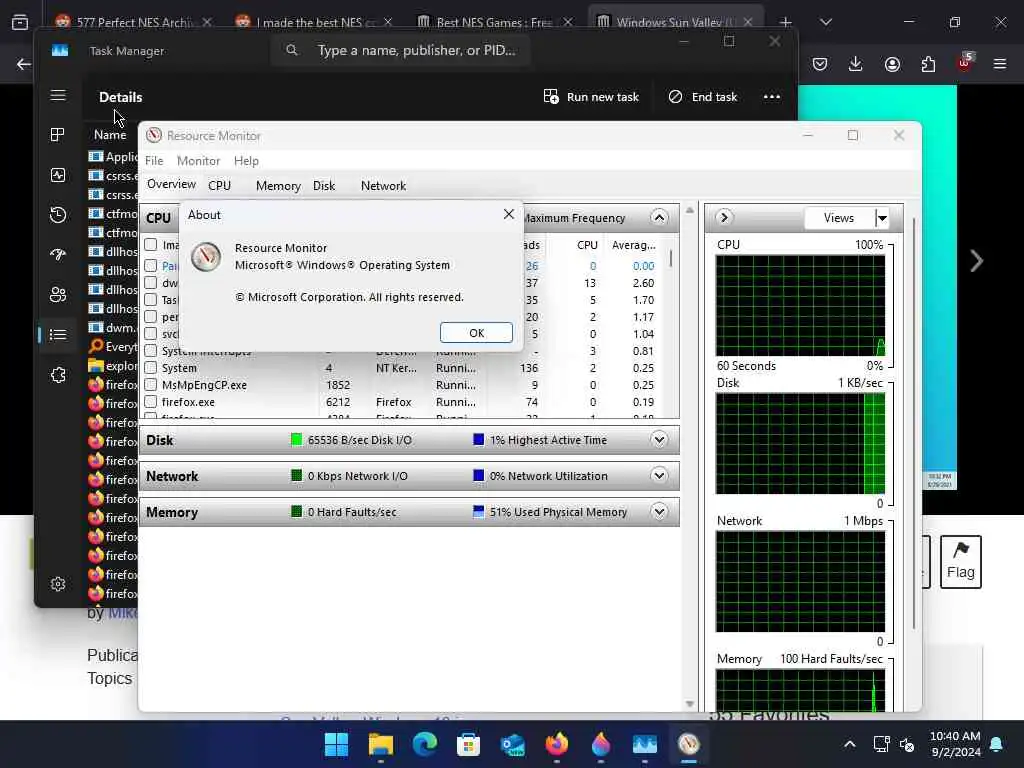This screenshot has height=768, width=1024.
Task: Open Firefox extensions puzzle icon
Action: (x=928, y=64)
